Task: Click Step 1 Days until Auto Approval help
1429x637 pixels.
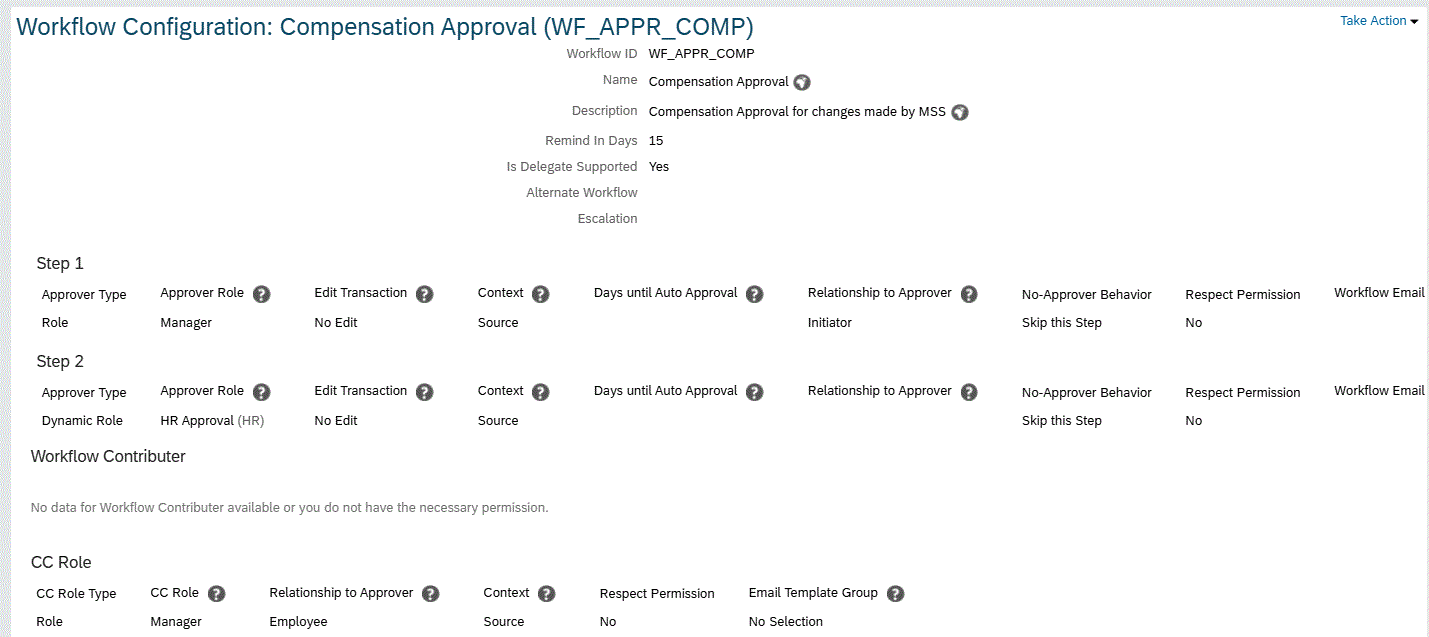Action: pyautogui.click(x=755, y=294)
